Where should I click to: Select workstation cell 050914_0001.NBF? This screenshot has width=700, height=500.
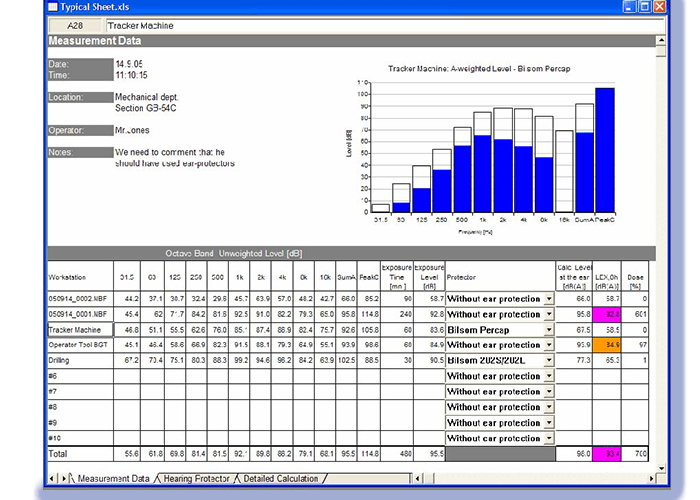[80, 314]
